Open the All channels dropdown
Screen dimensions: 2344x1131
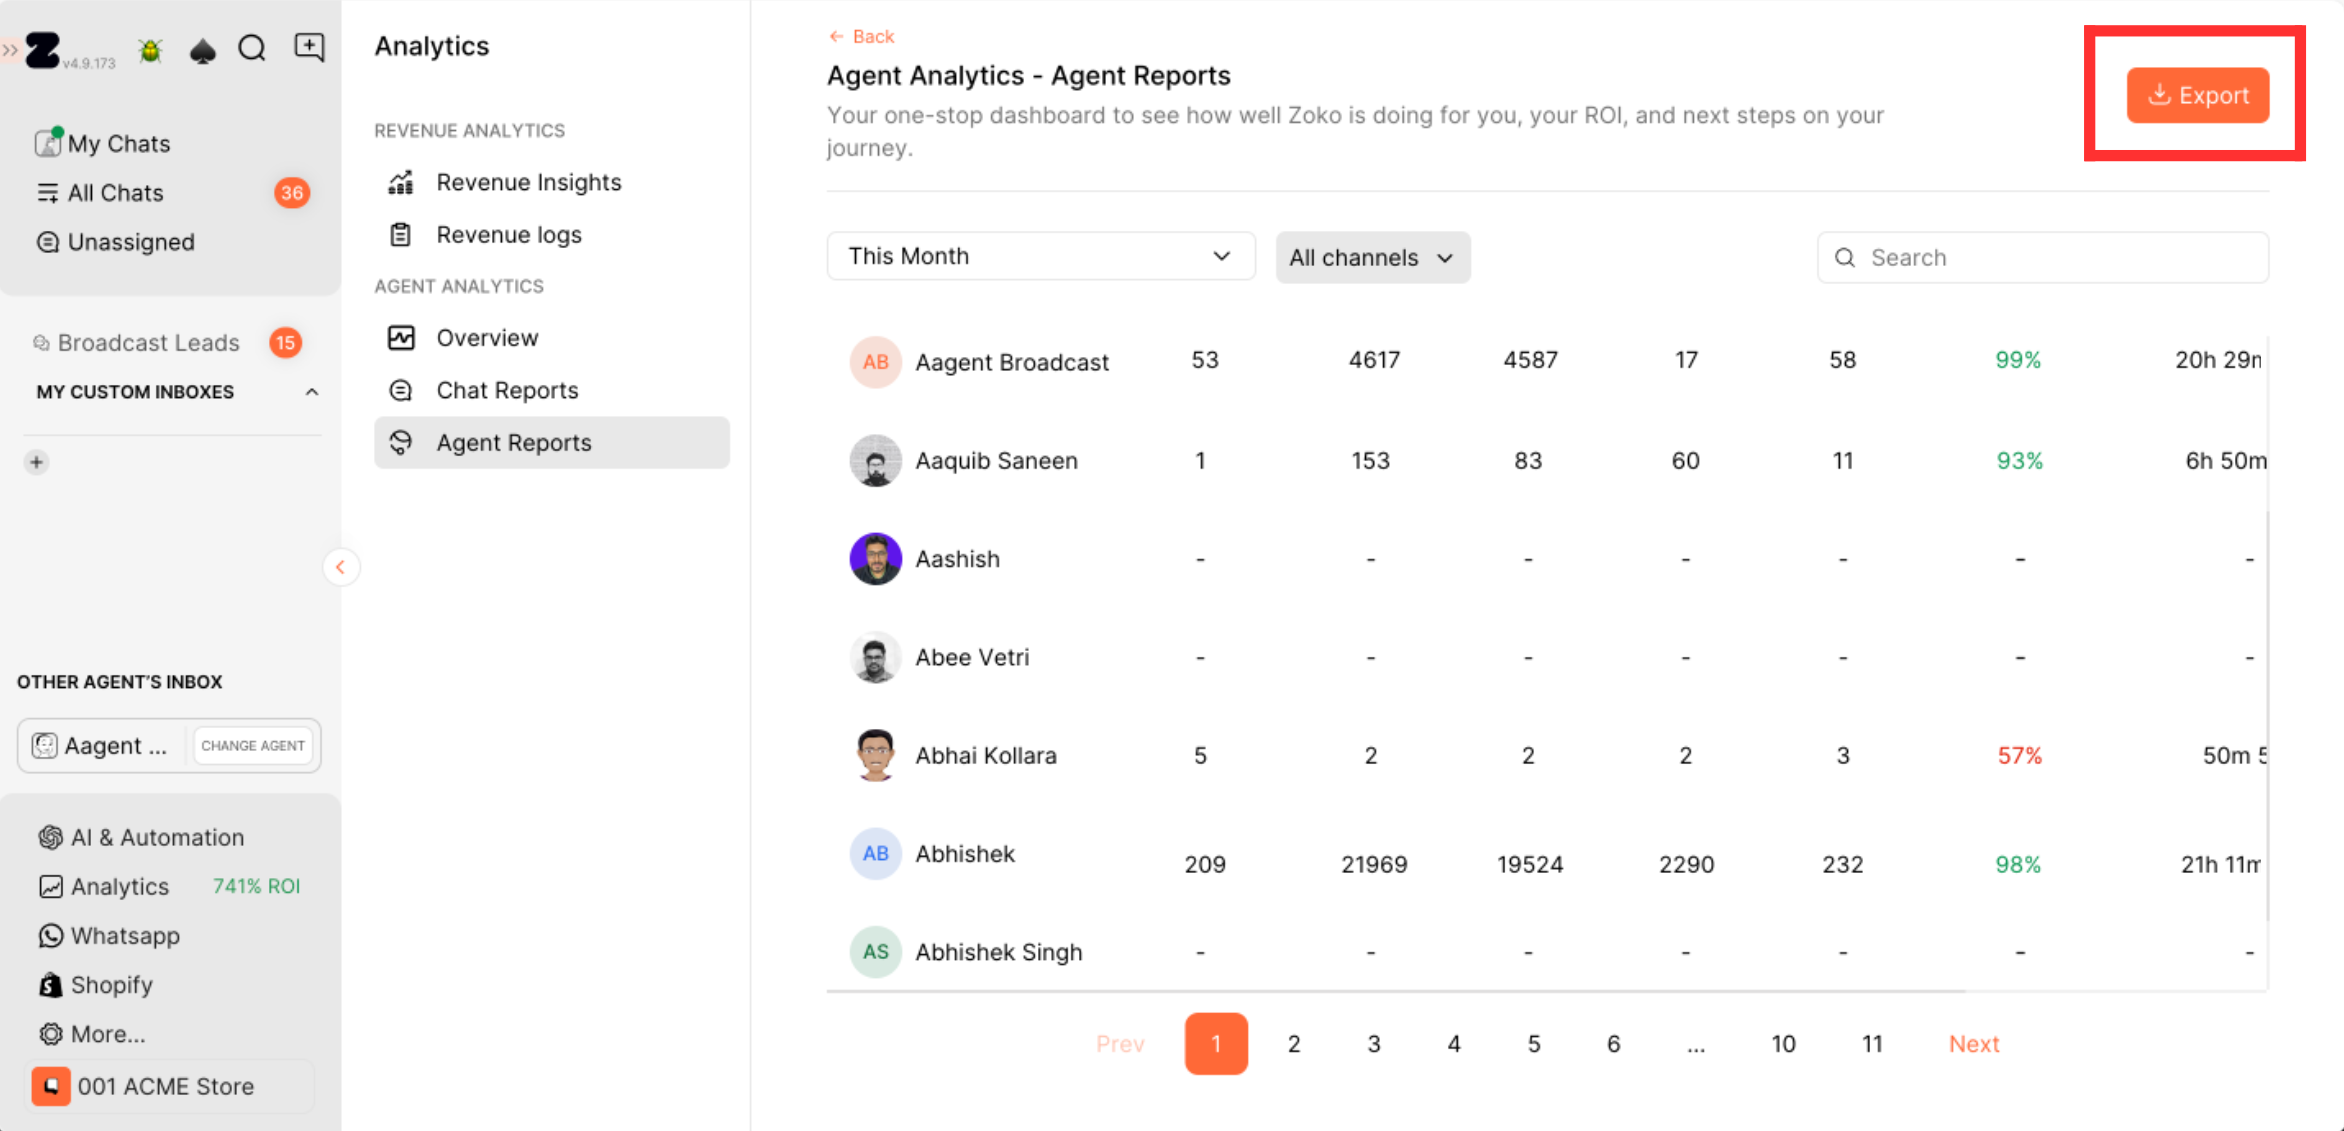click(1371, 258)
